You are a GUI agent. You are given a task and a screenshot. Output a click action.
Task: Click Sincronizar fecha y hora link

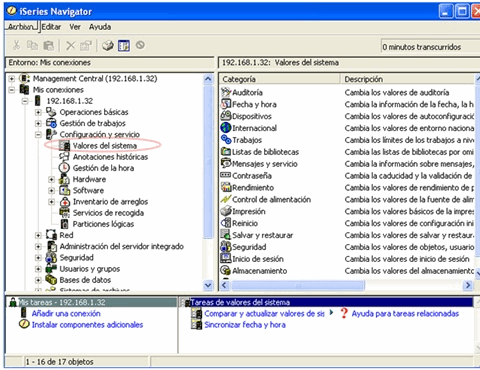click(x=245, y=325)
